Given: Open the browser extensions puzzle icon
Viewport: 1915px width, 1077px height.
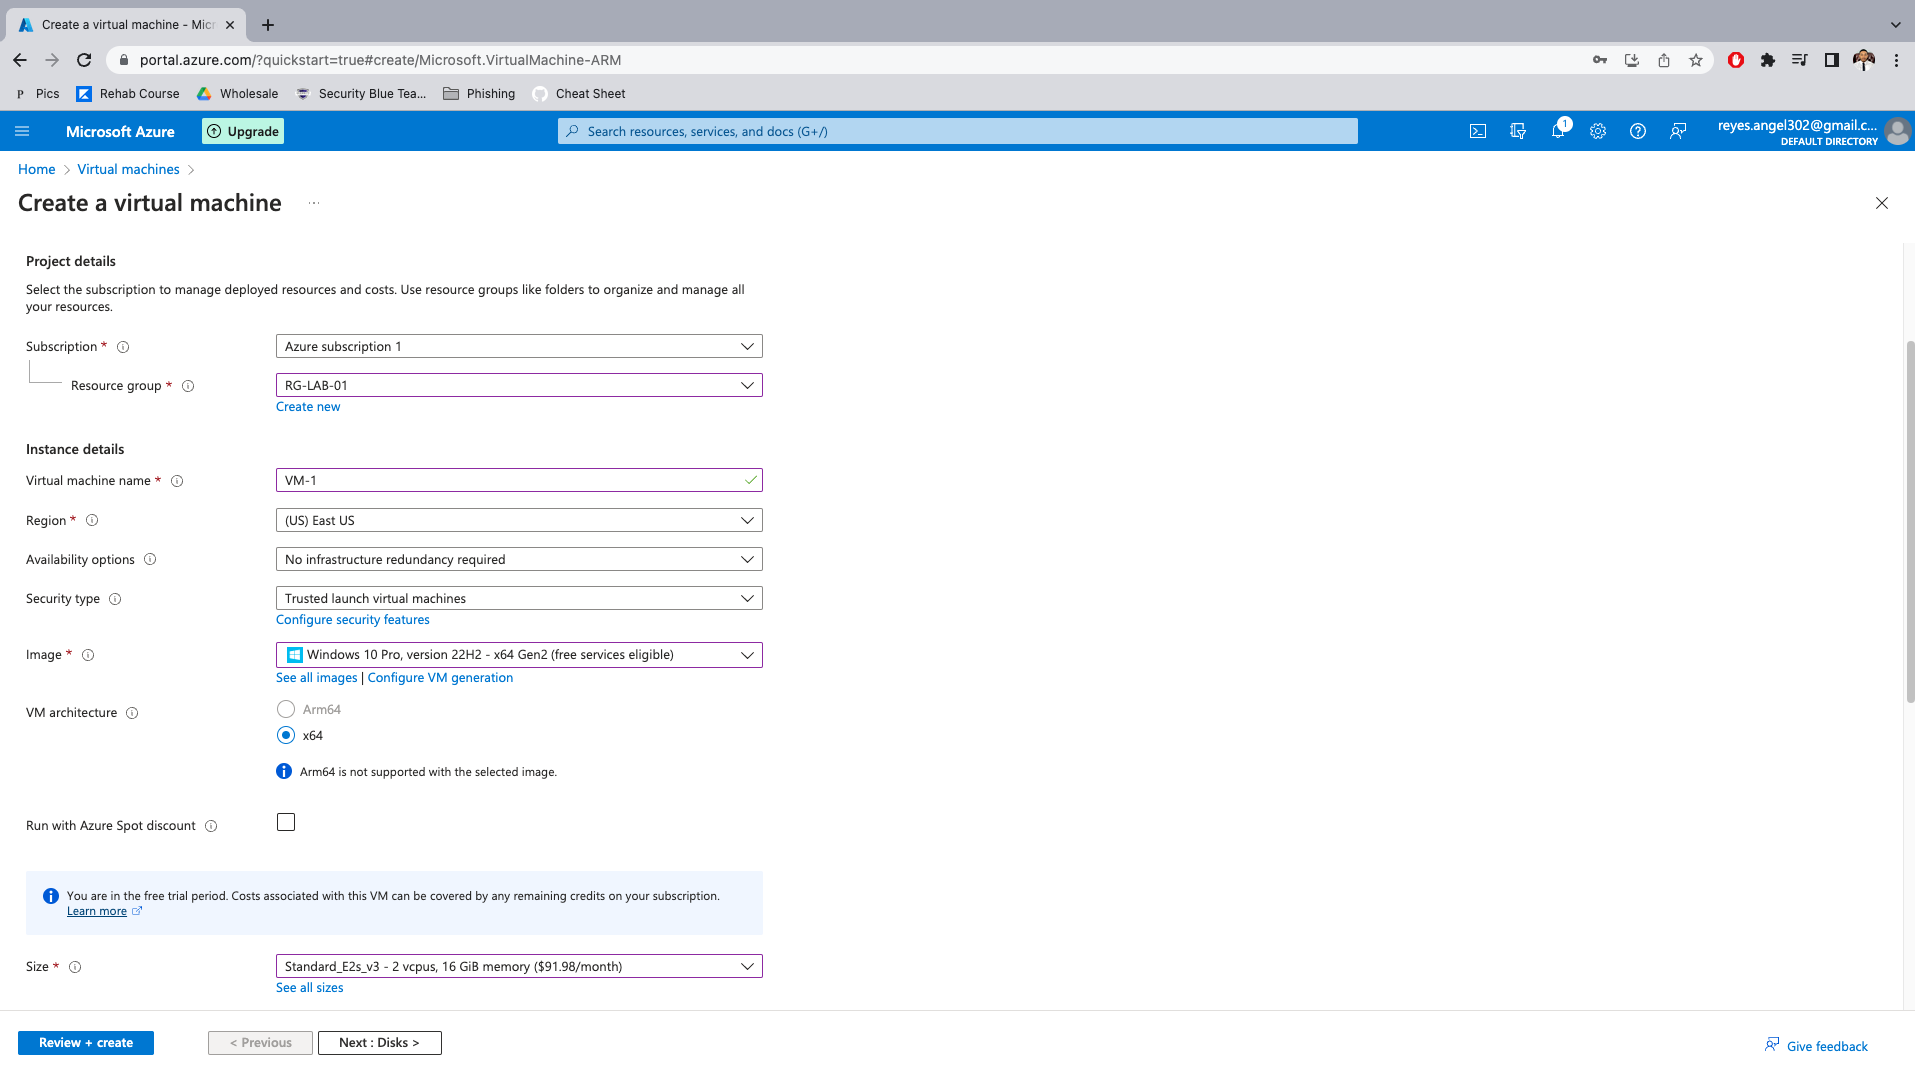Looking at the screenshot, I should point(1767,60).
